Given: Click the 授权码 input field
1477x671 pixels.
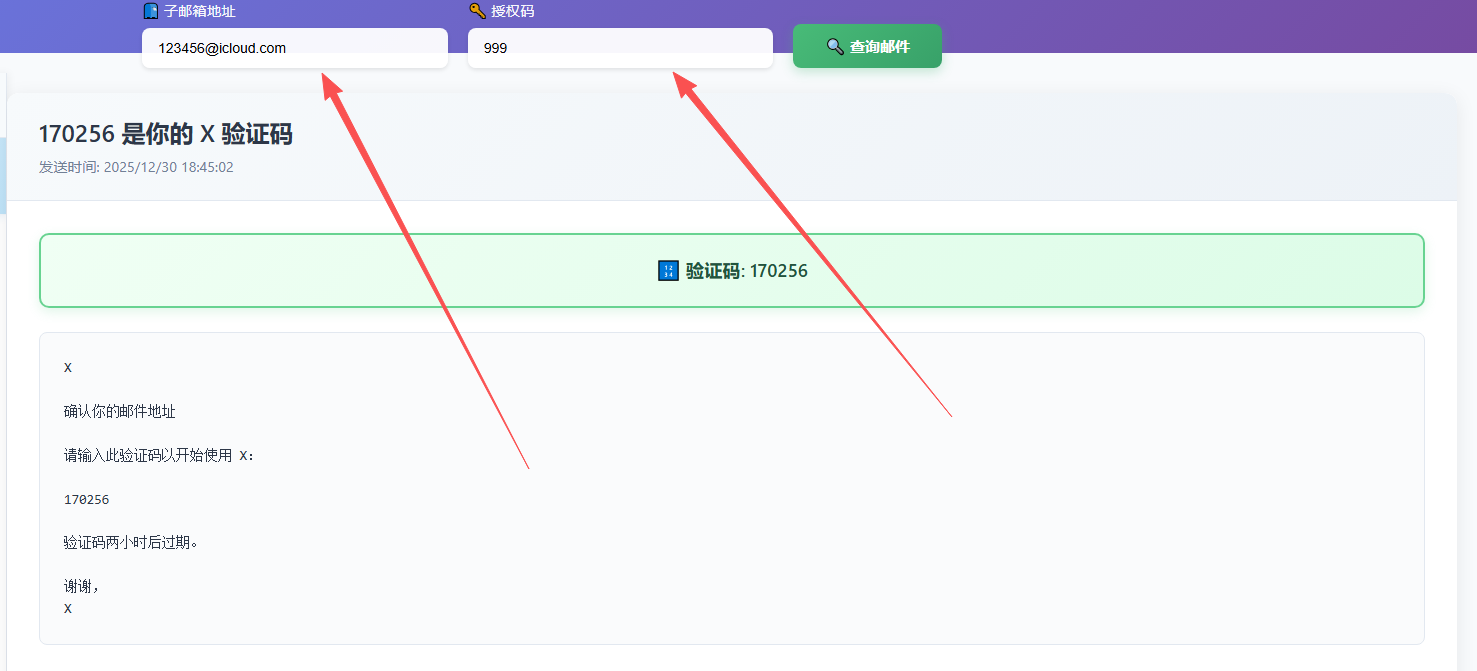Looking at the screenshot, I should [620, 48].
